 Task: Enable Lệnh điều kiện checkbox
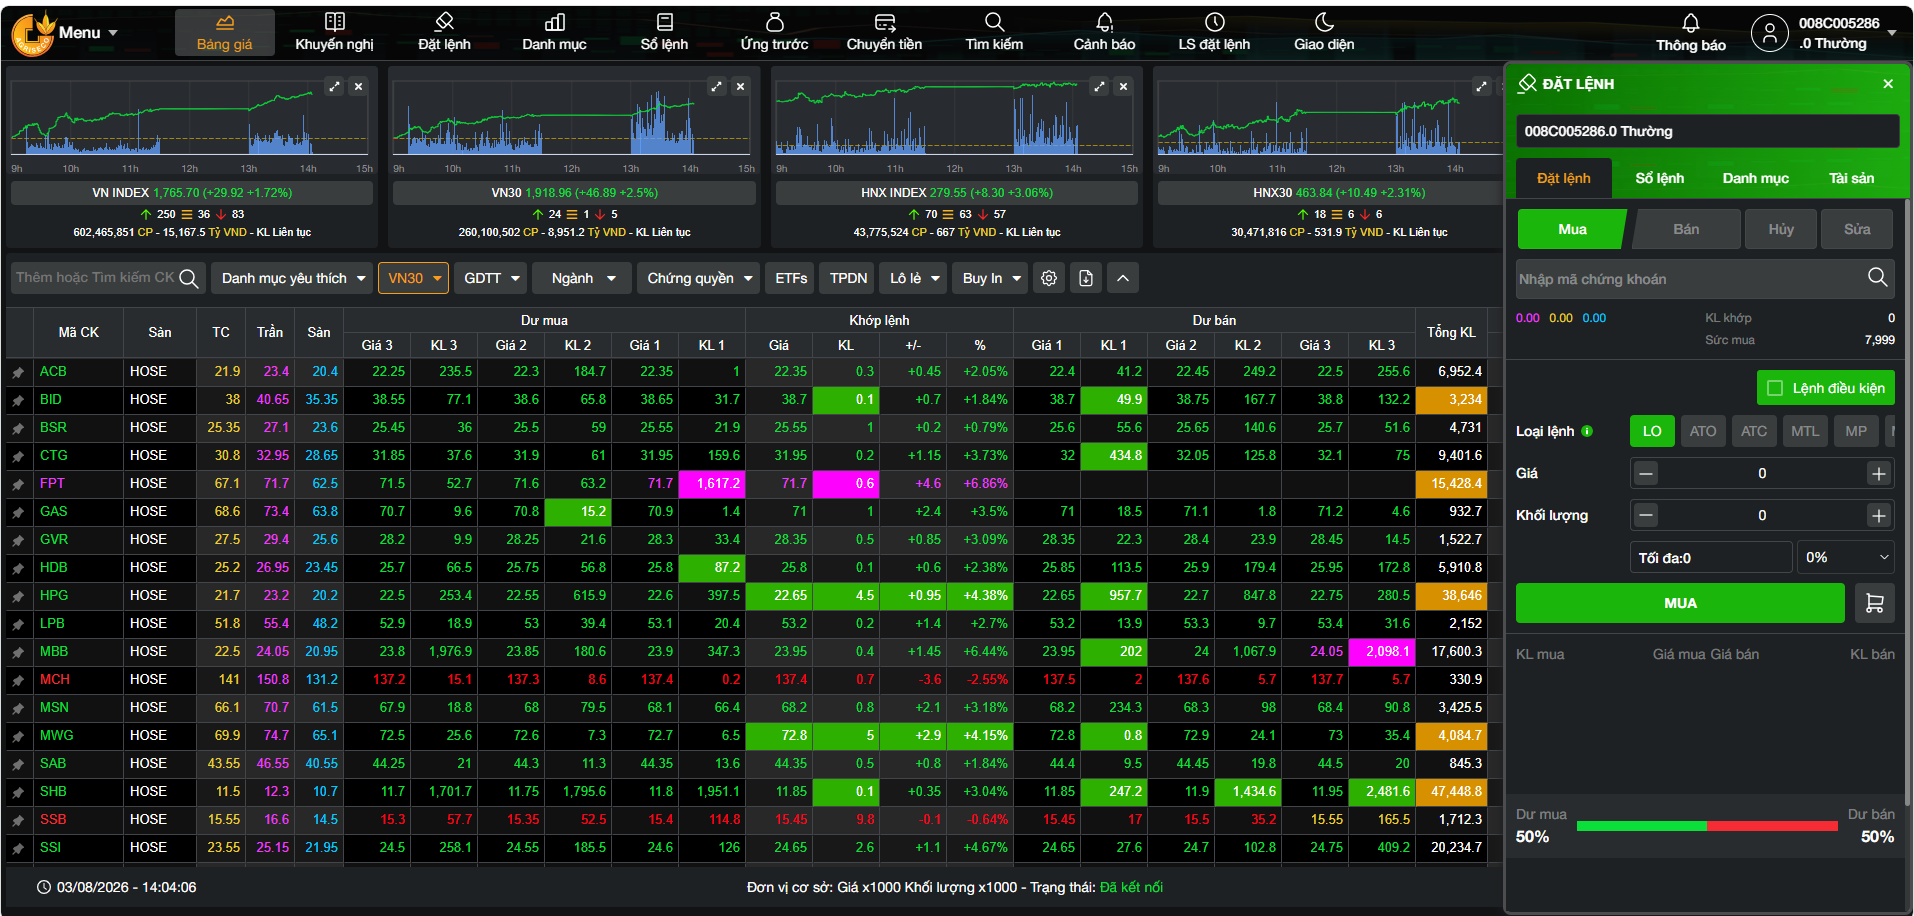(1775, 388)
